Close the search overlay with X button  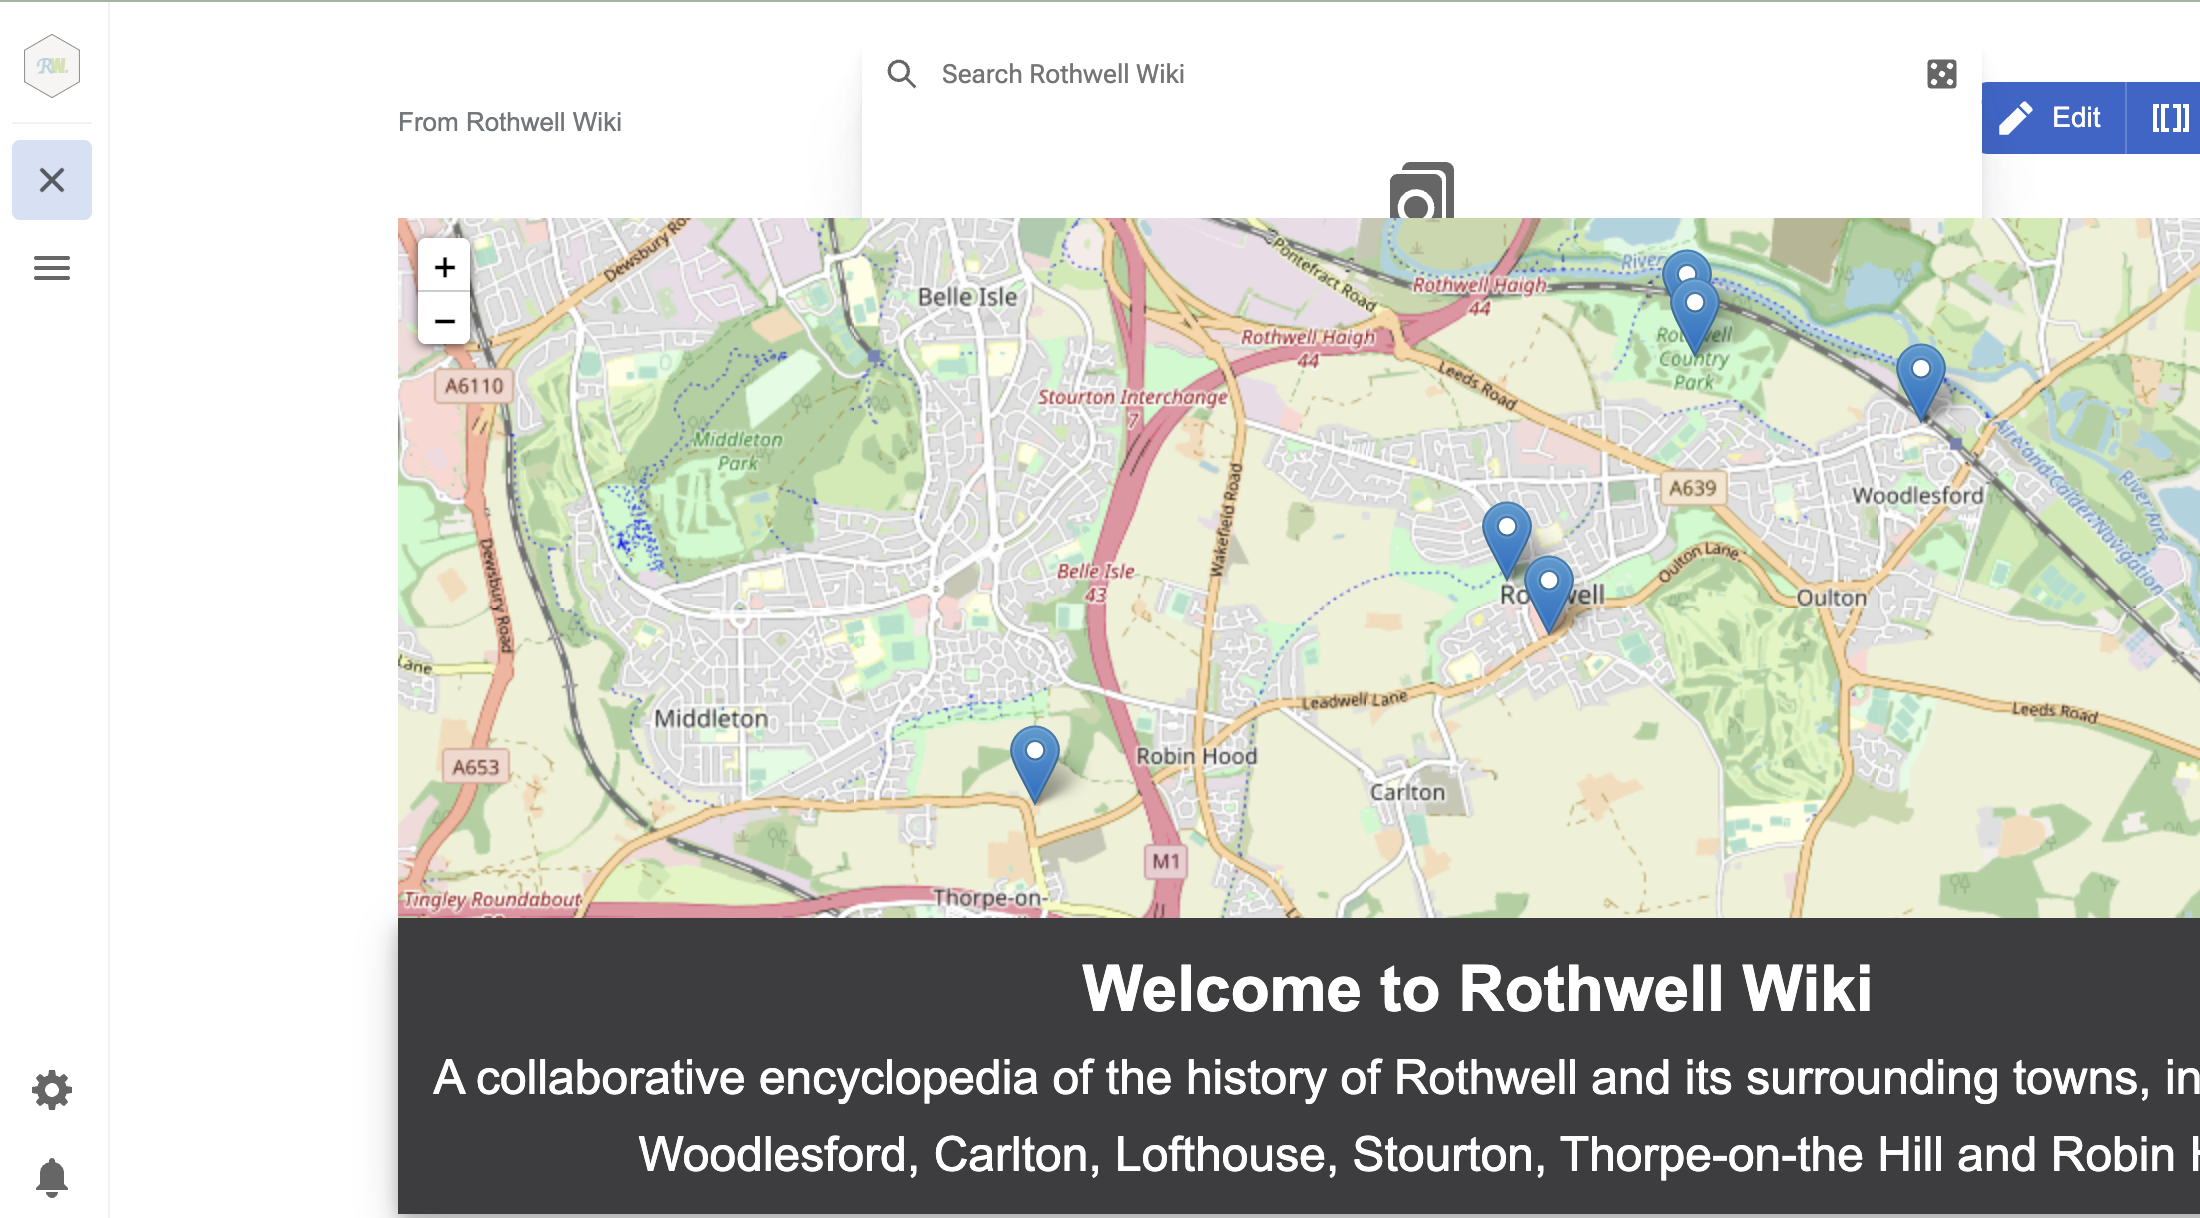pos(52,180)
